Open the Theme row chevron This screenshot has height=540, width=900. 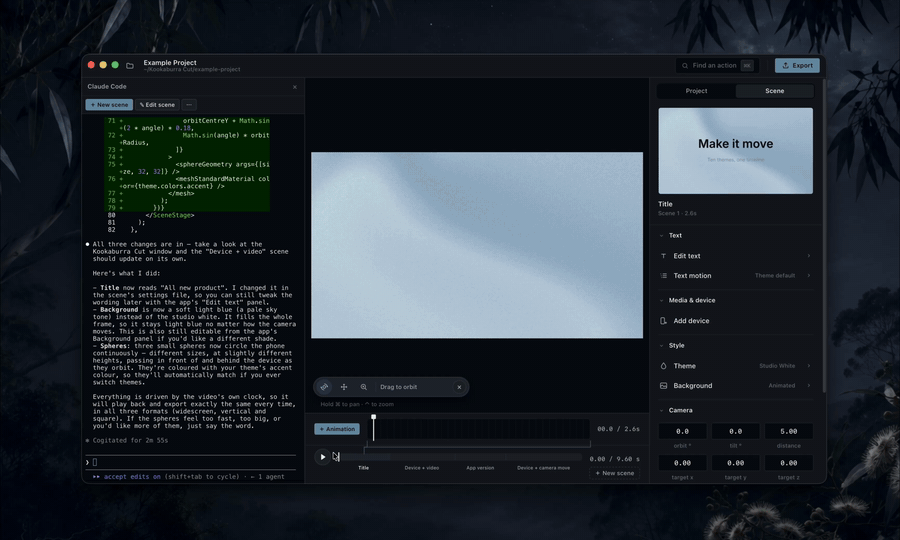point(809,366)
